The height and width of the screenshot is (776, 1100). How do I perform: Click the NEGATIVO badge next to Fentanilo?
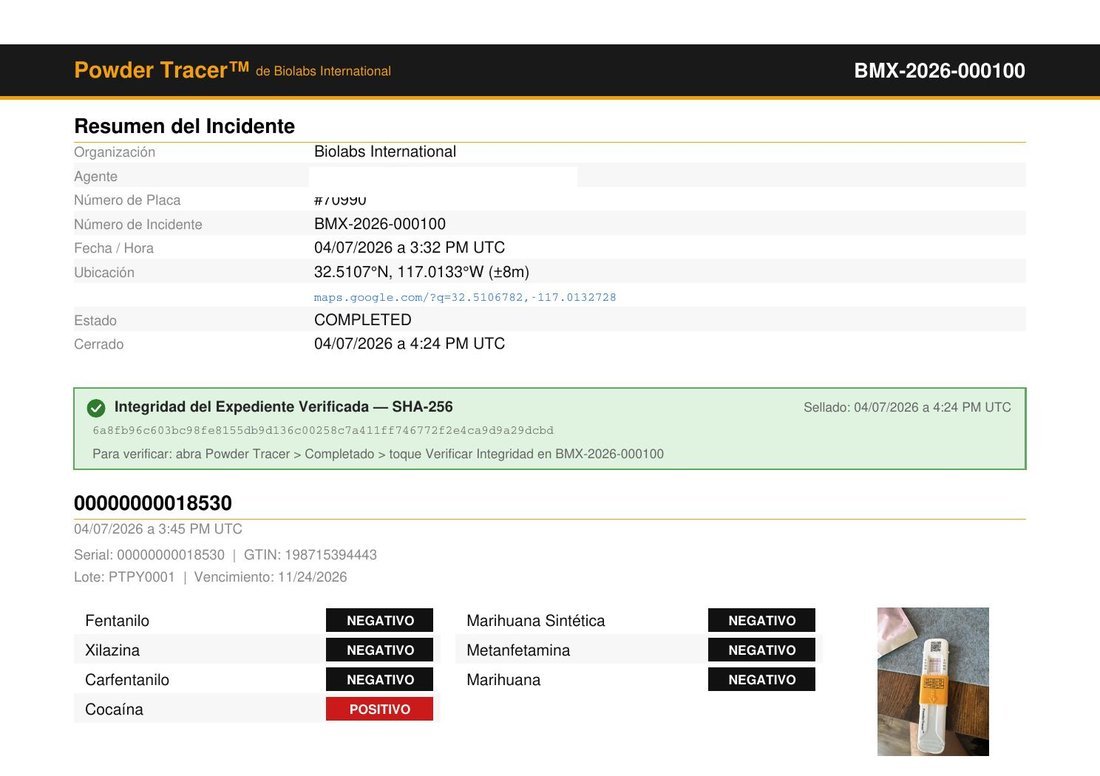point(380,620)
